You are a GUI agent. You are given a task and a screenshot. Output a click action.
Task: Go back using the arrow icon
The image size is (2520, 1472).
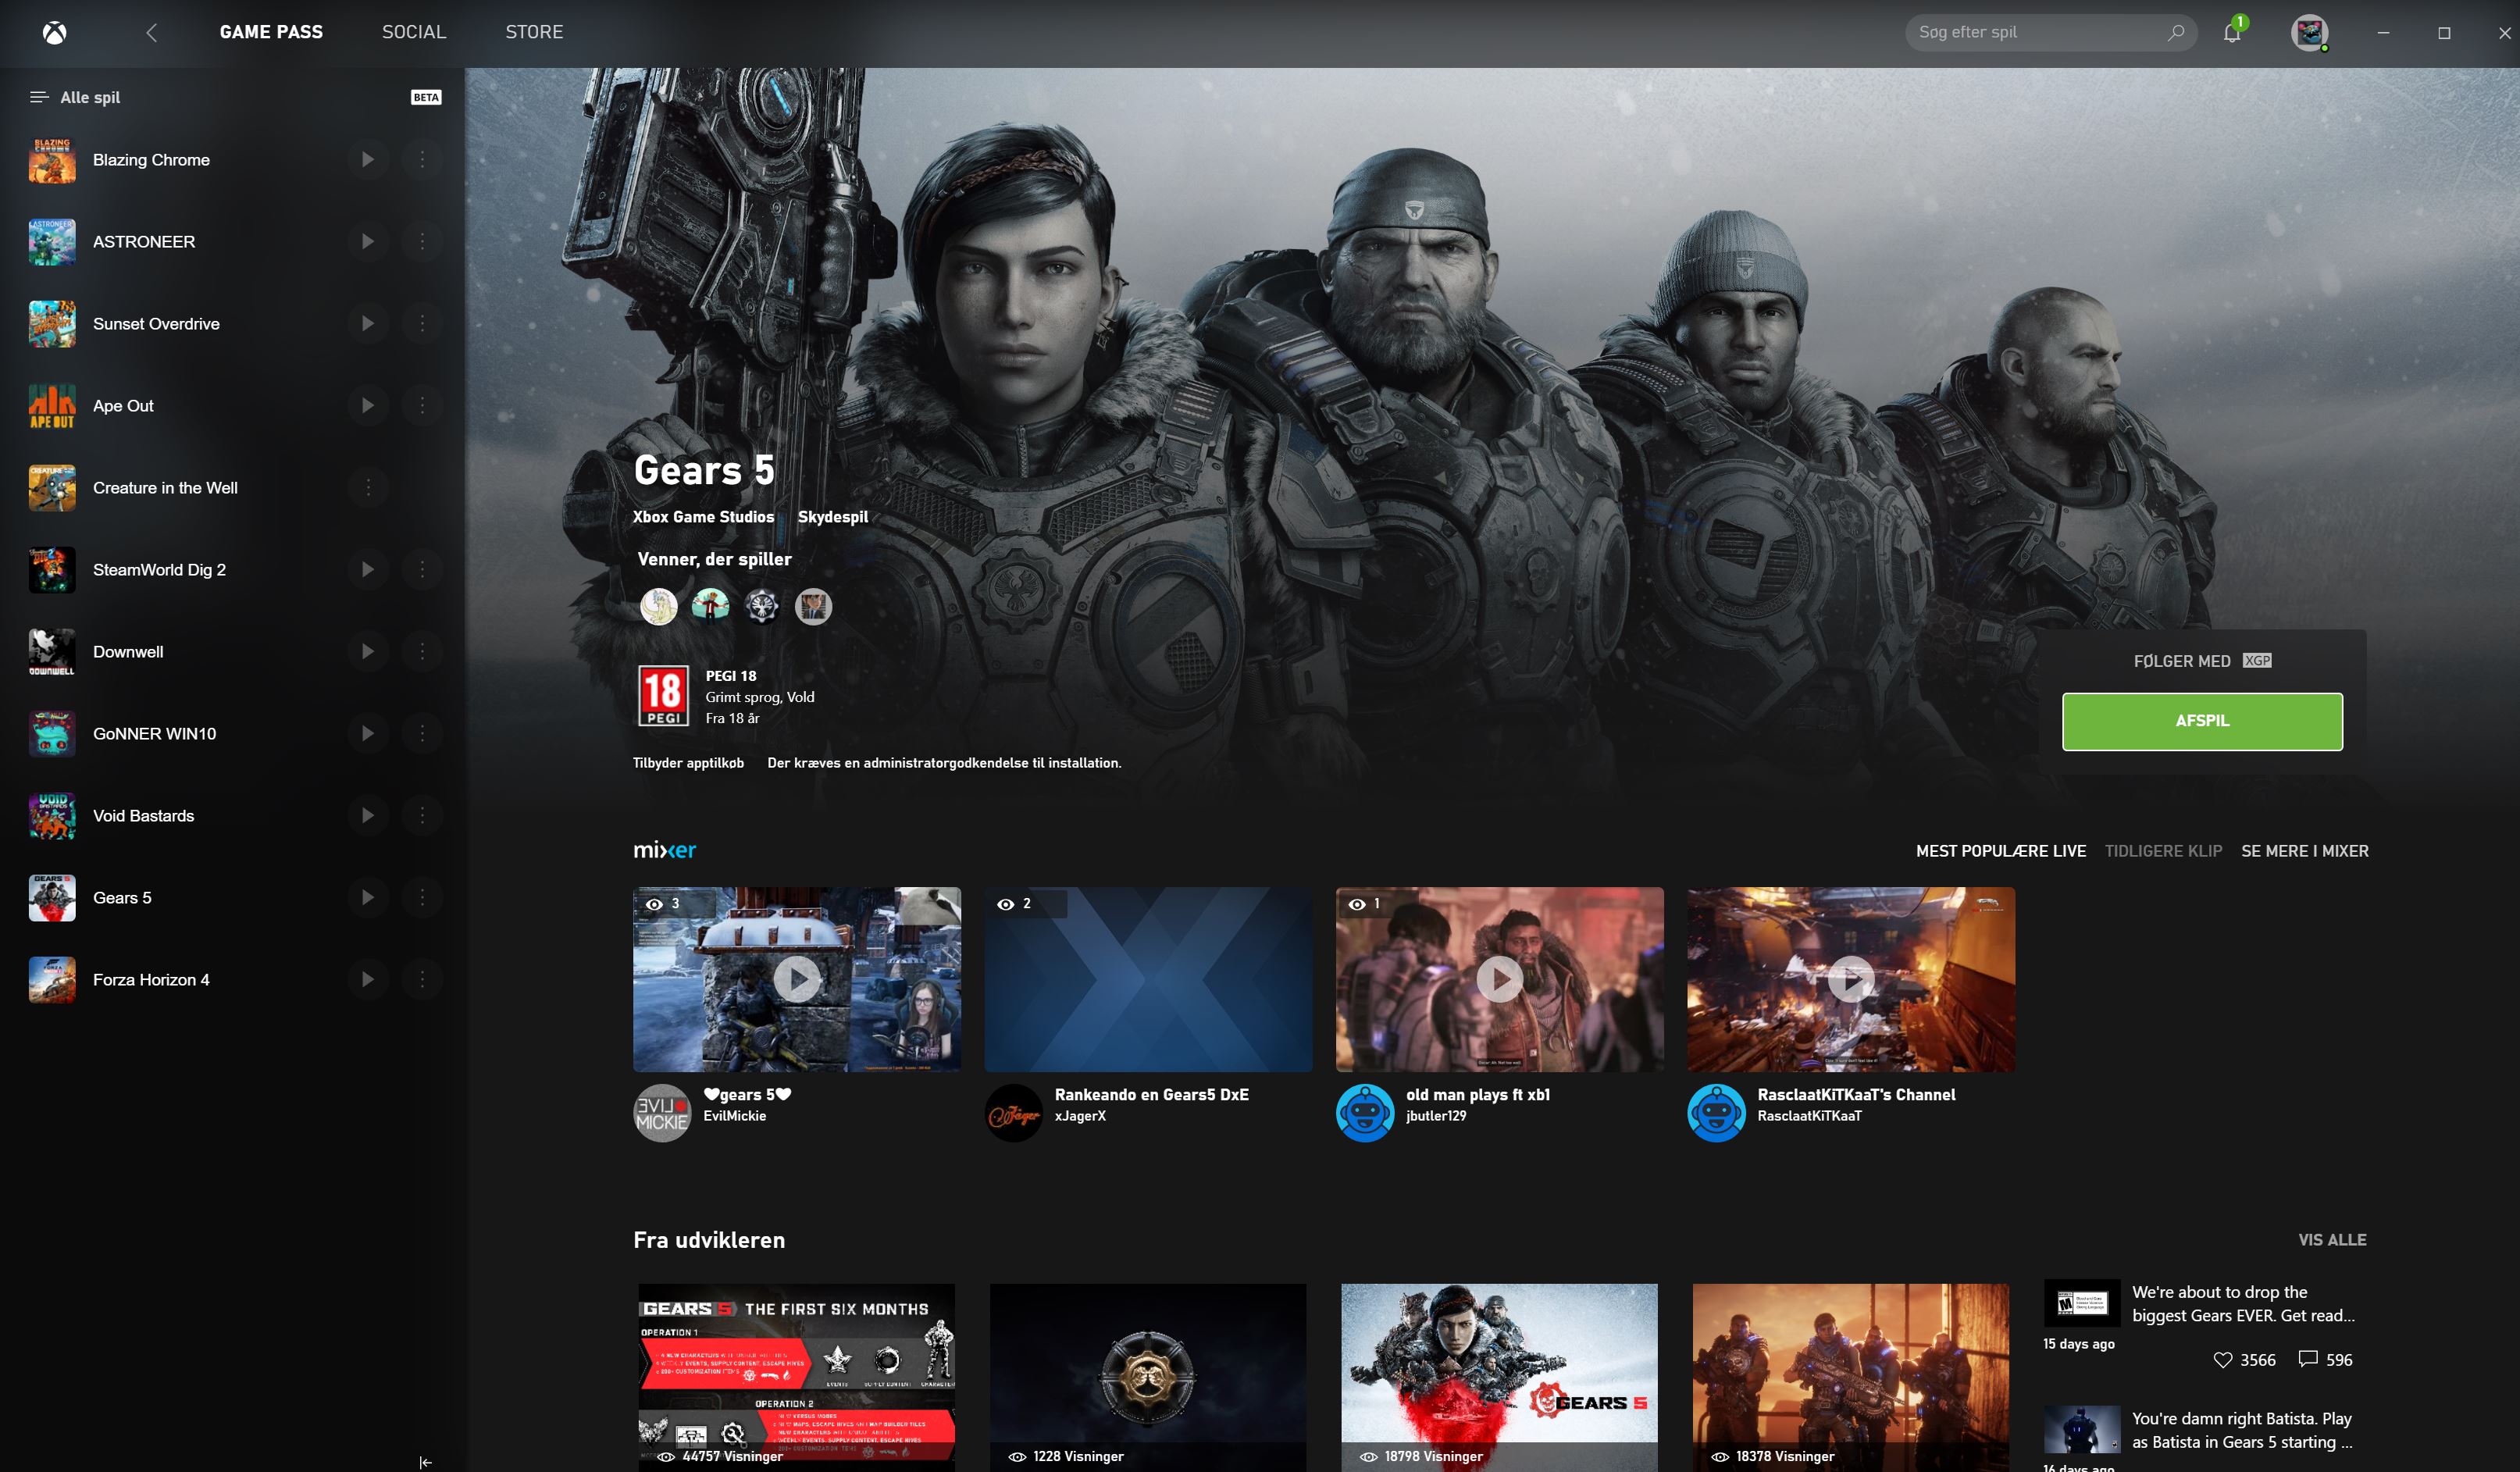tap(152, 33)
